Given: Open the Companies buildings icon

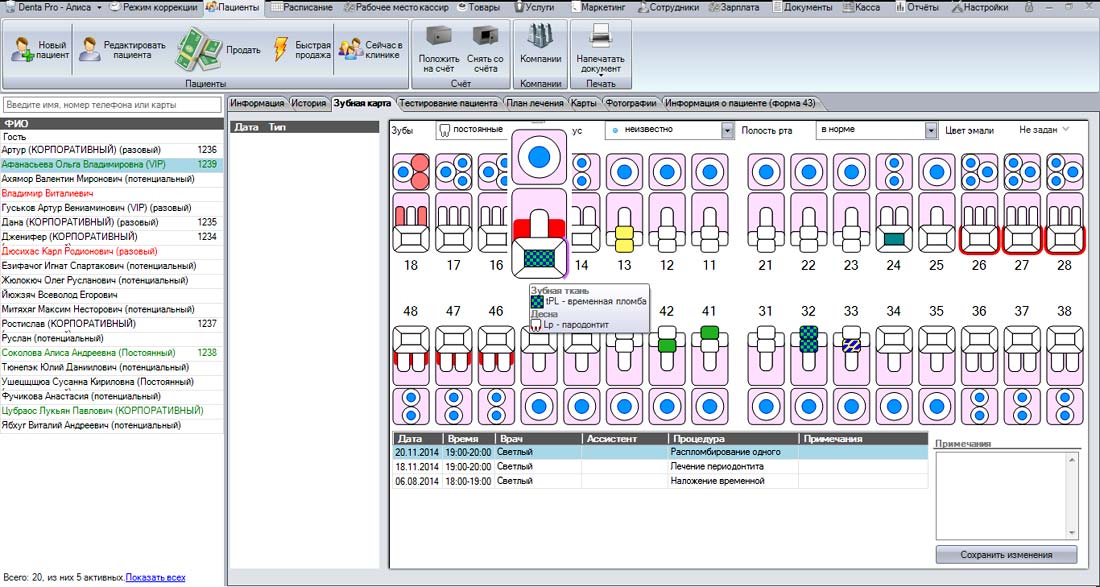Looking at the screenshot, I should tap(540, 36).
